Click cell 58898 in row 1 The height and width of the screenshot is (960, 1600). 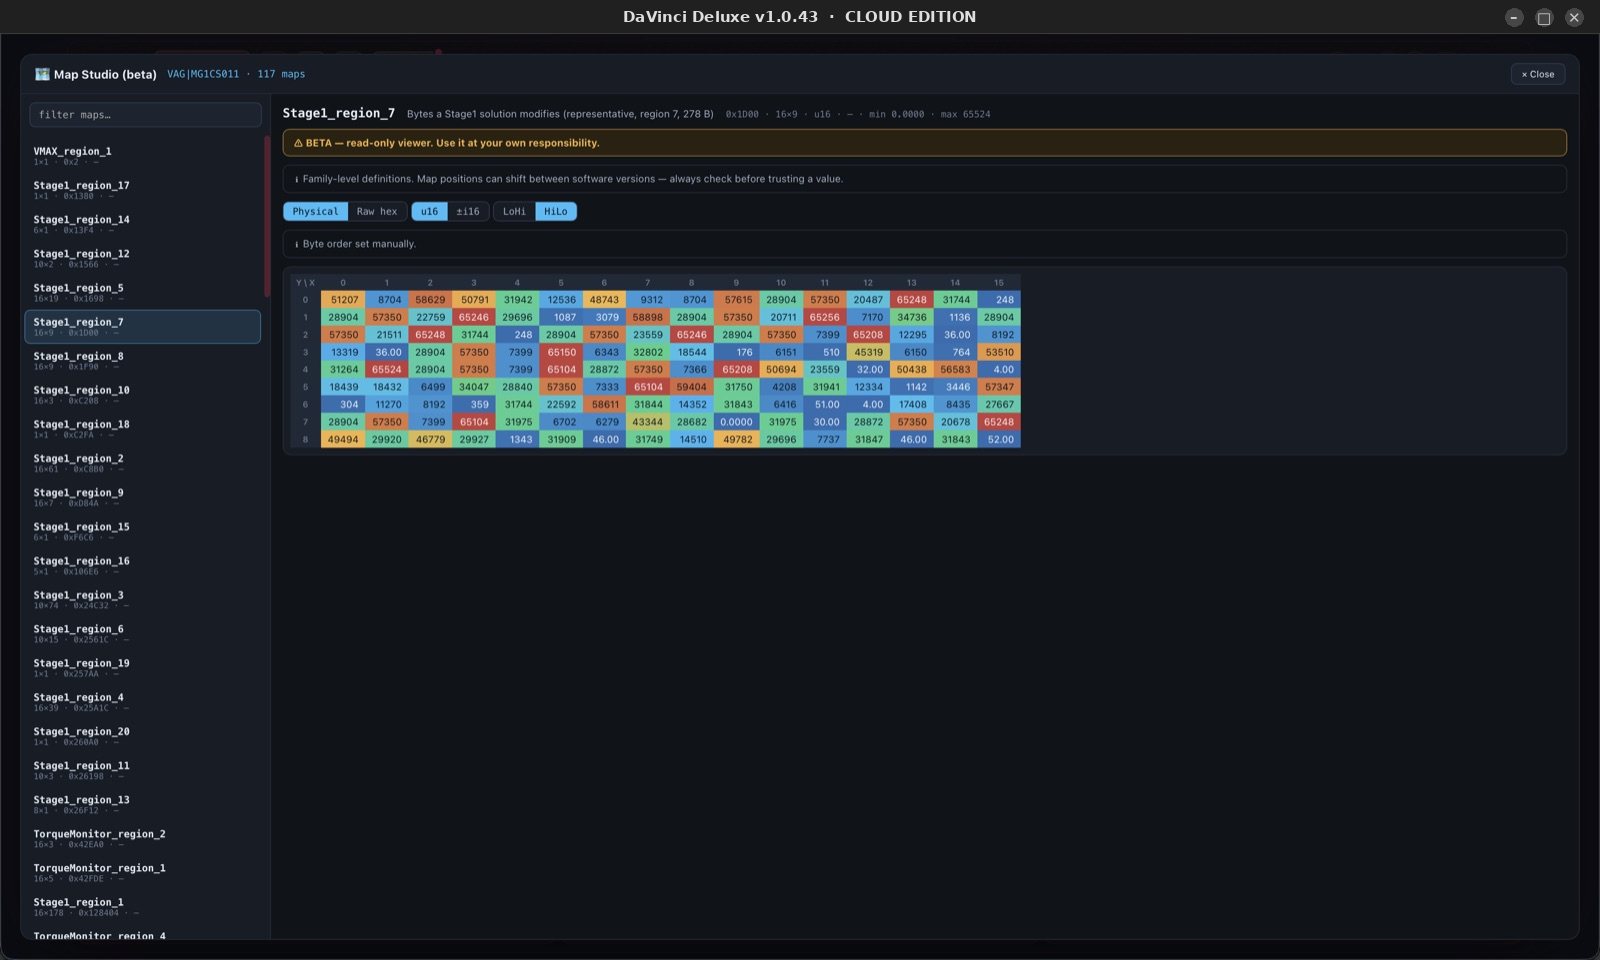[x=648, y=317]
